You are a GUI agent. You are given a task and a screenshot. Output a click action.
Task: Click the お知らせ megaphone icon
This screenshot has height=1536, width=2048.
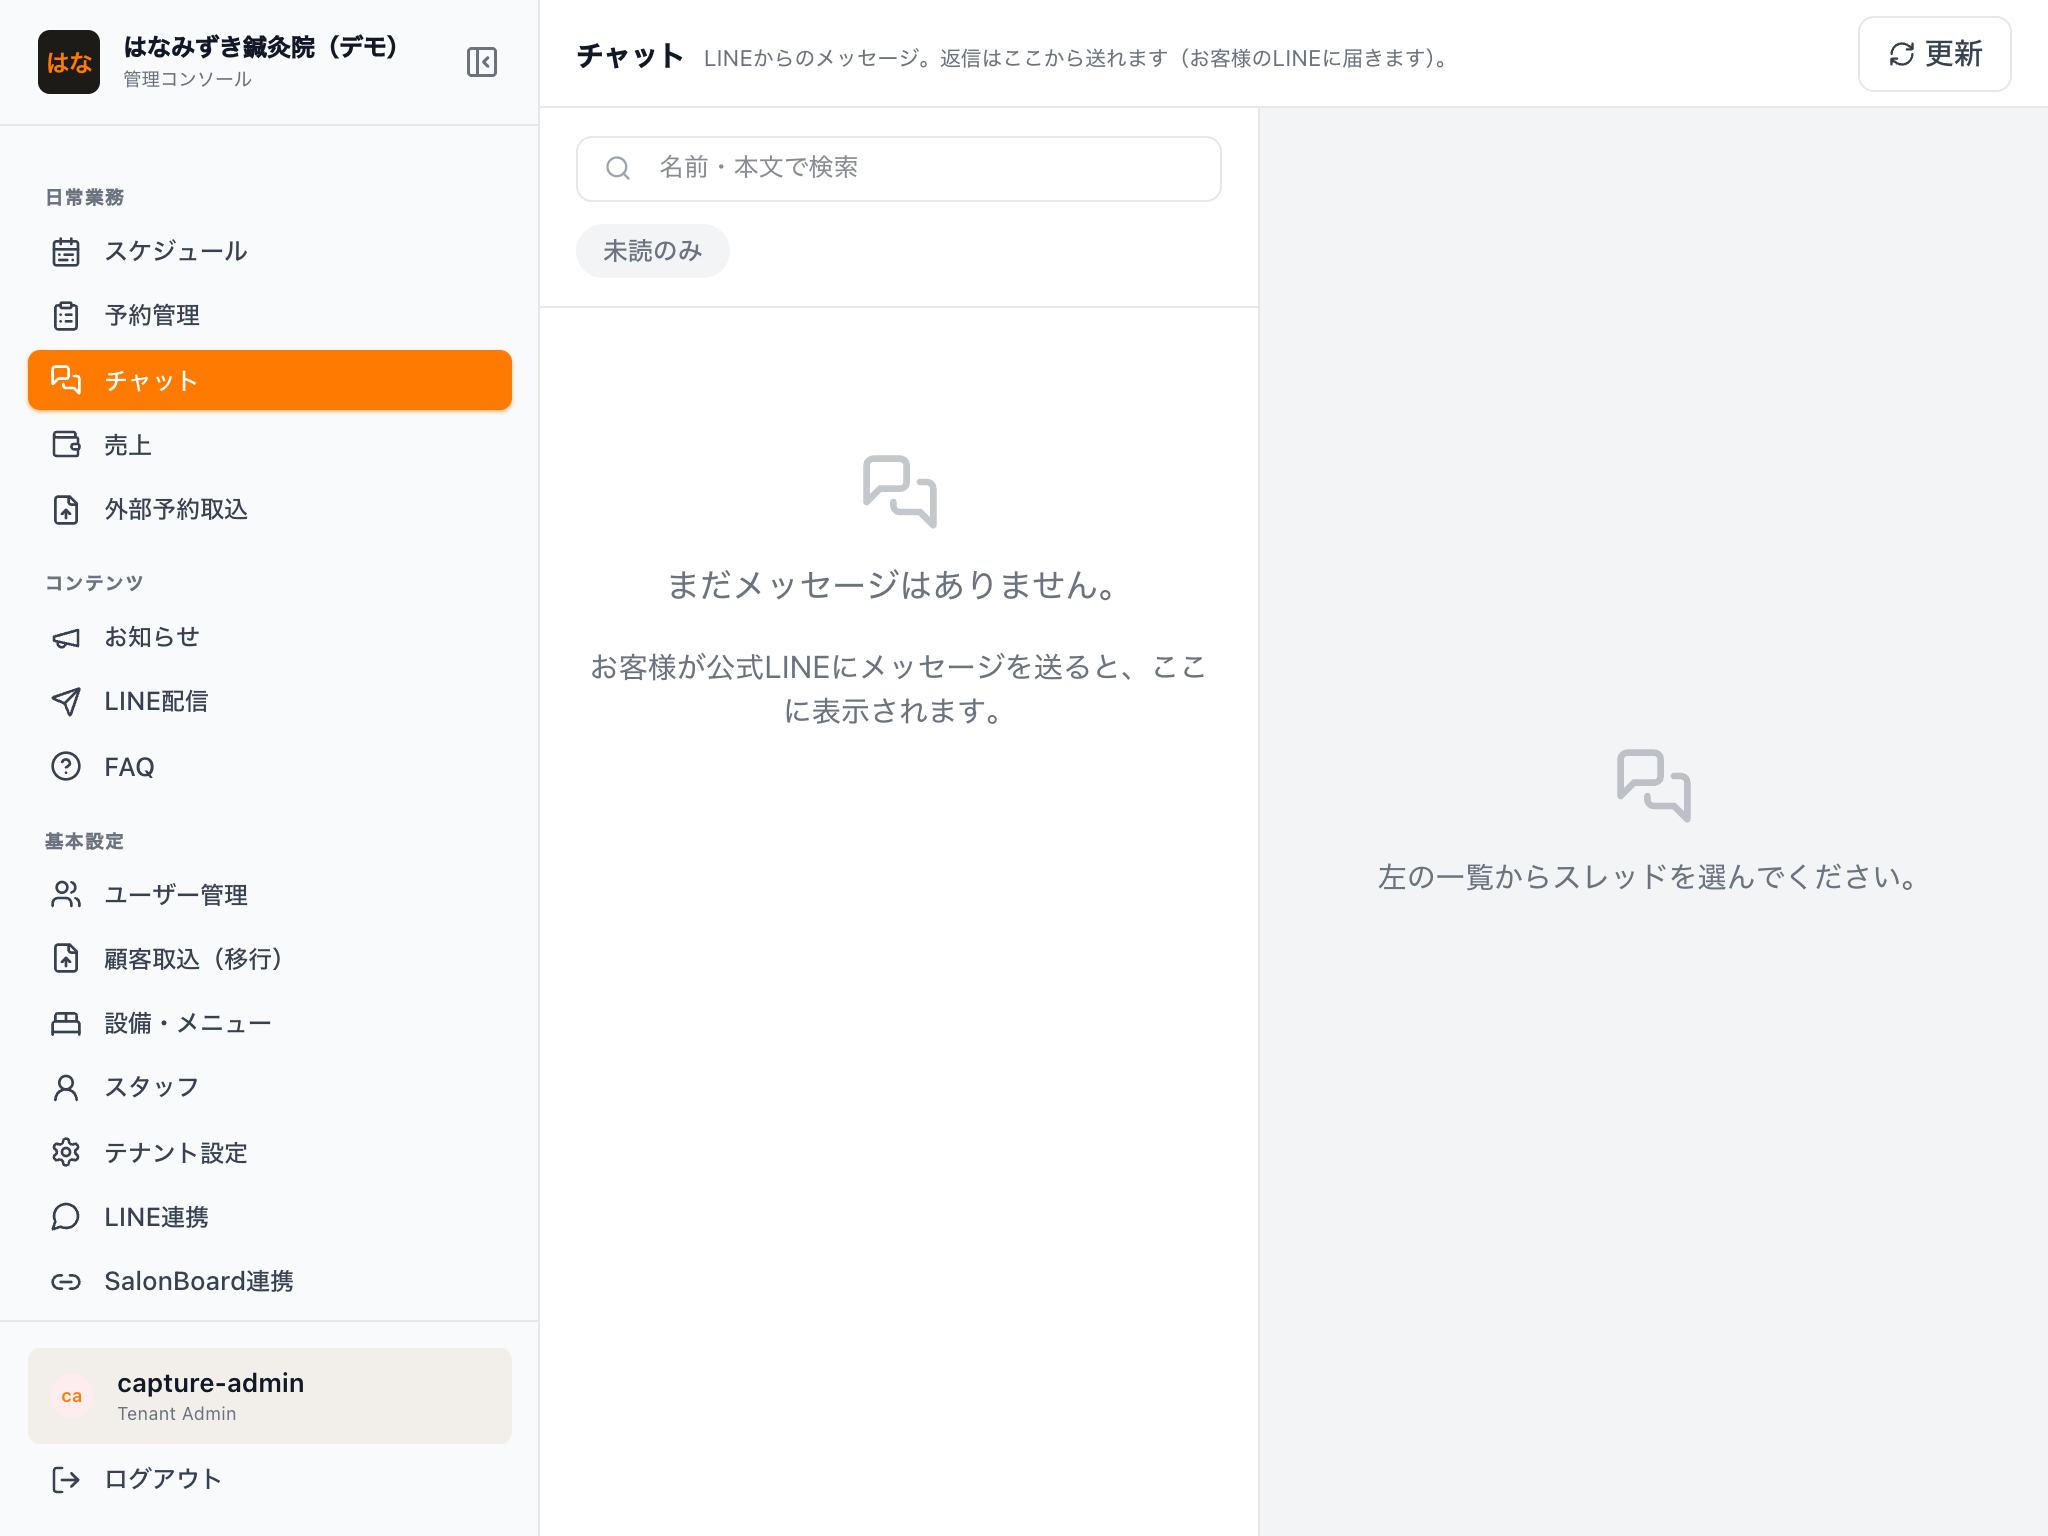click(66, 638)
